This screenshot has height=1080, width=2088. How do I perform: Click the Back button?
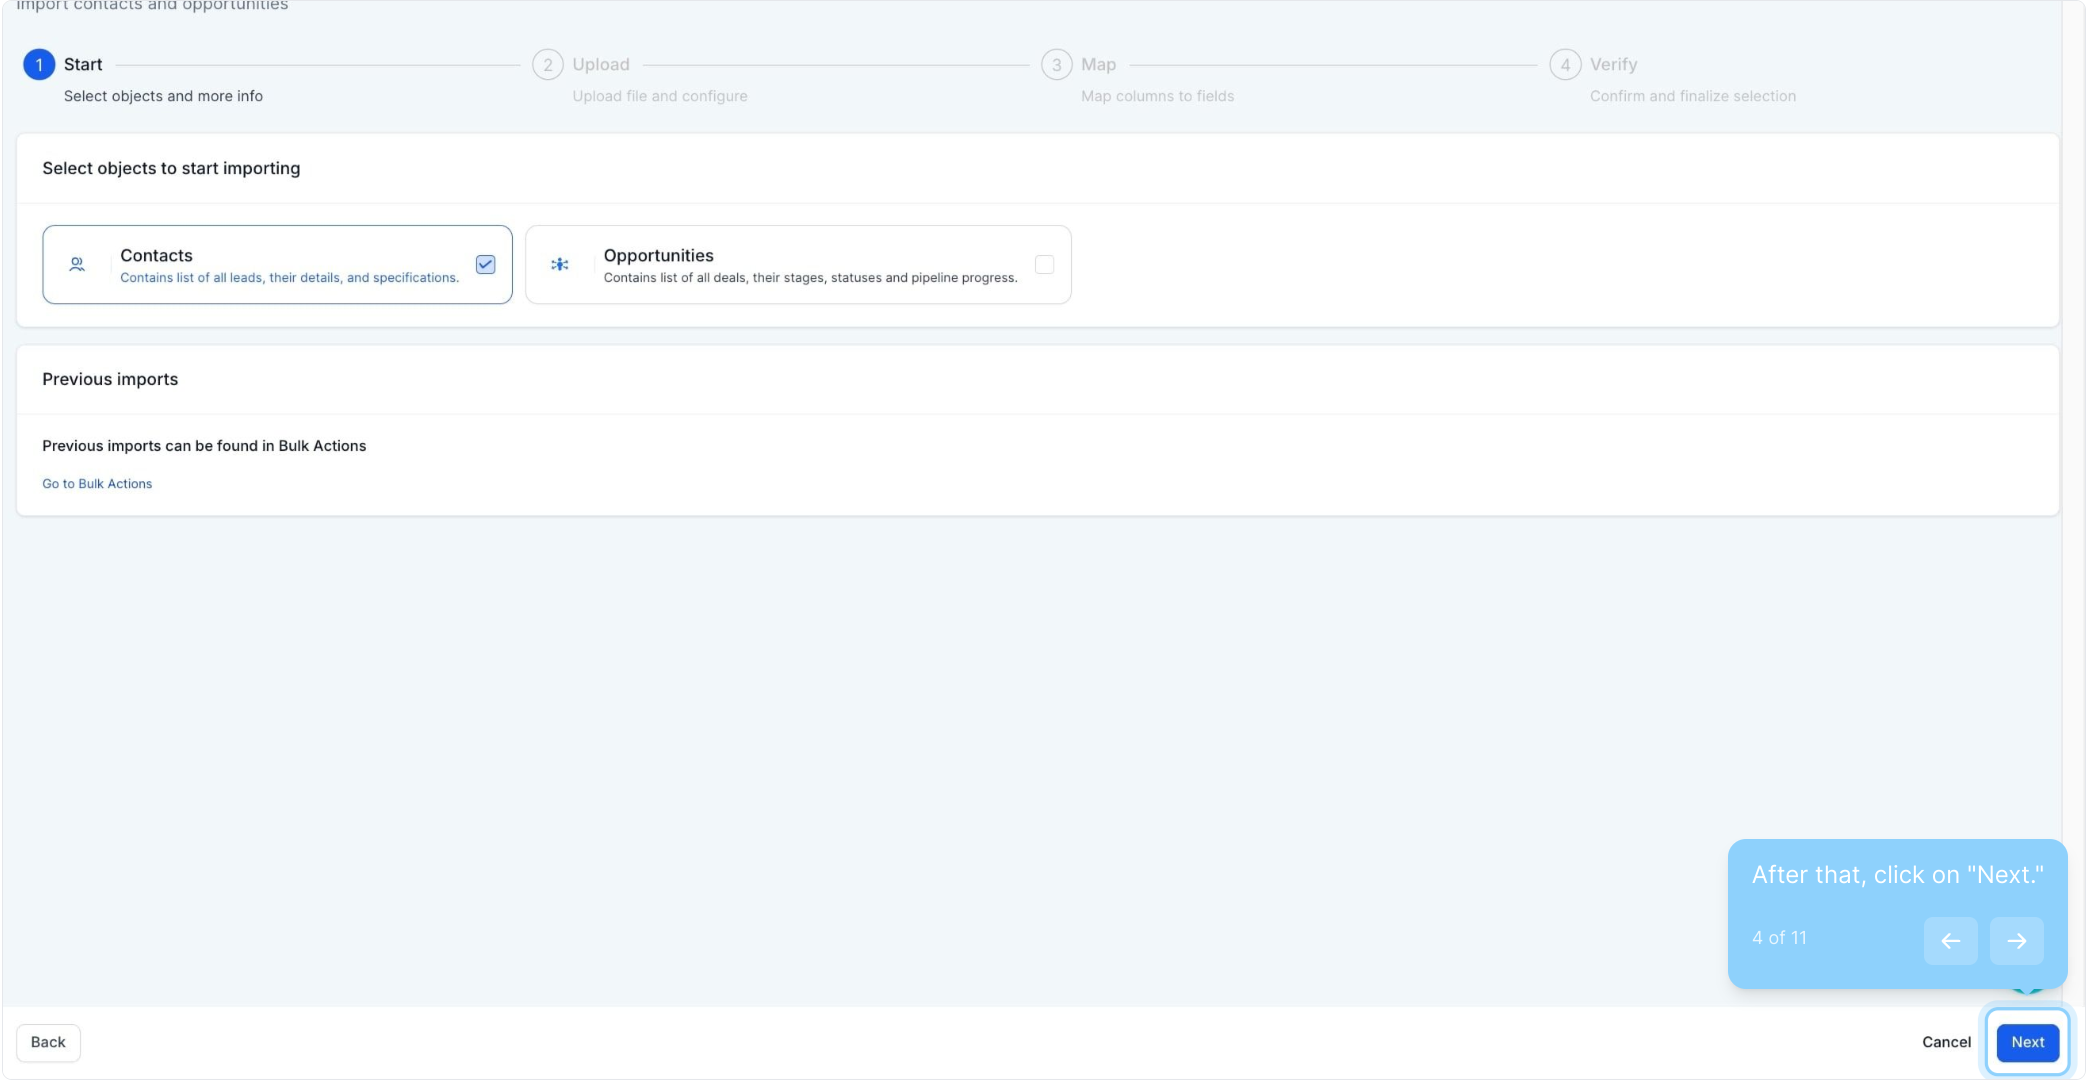[48, 1042]
